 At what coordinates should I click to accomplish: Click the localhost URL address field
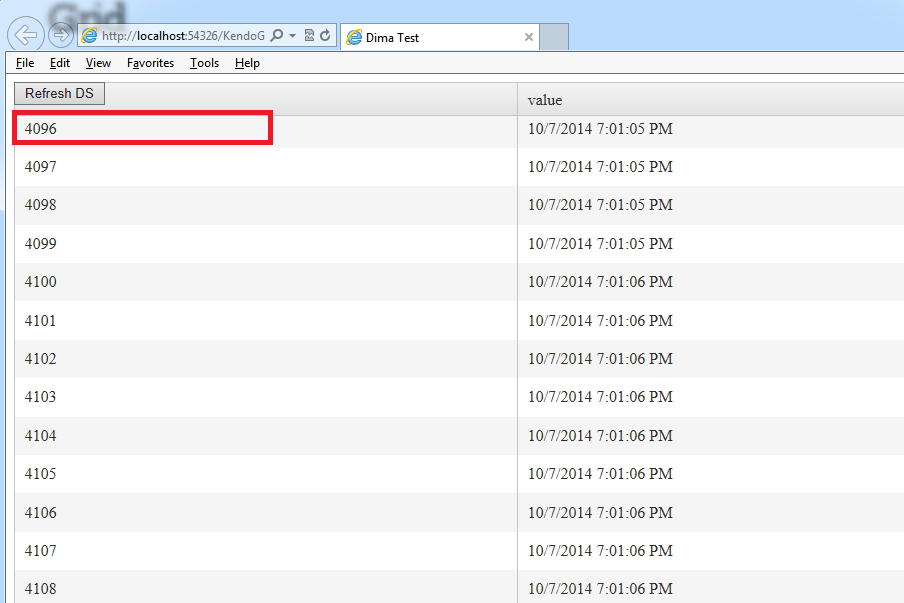[x=183, y=36]
